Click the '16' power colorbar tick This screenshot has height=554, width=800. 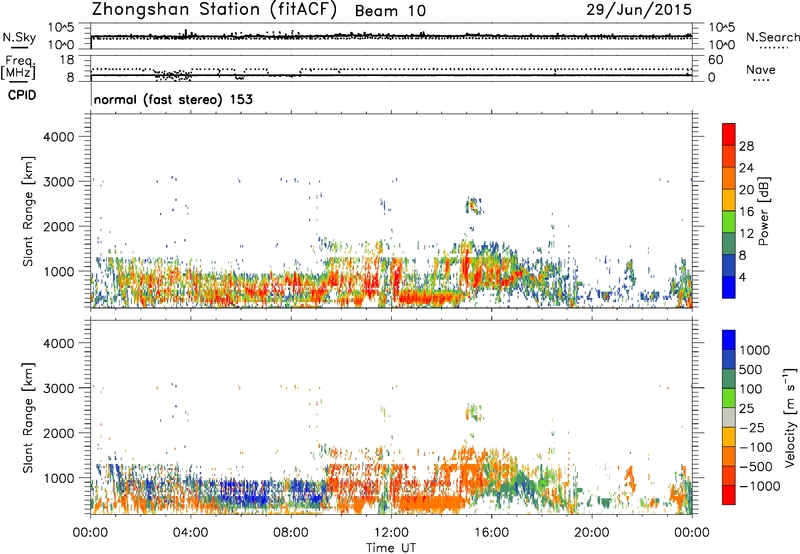pyautogui.click(x=746, y=212)
